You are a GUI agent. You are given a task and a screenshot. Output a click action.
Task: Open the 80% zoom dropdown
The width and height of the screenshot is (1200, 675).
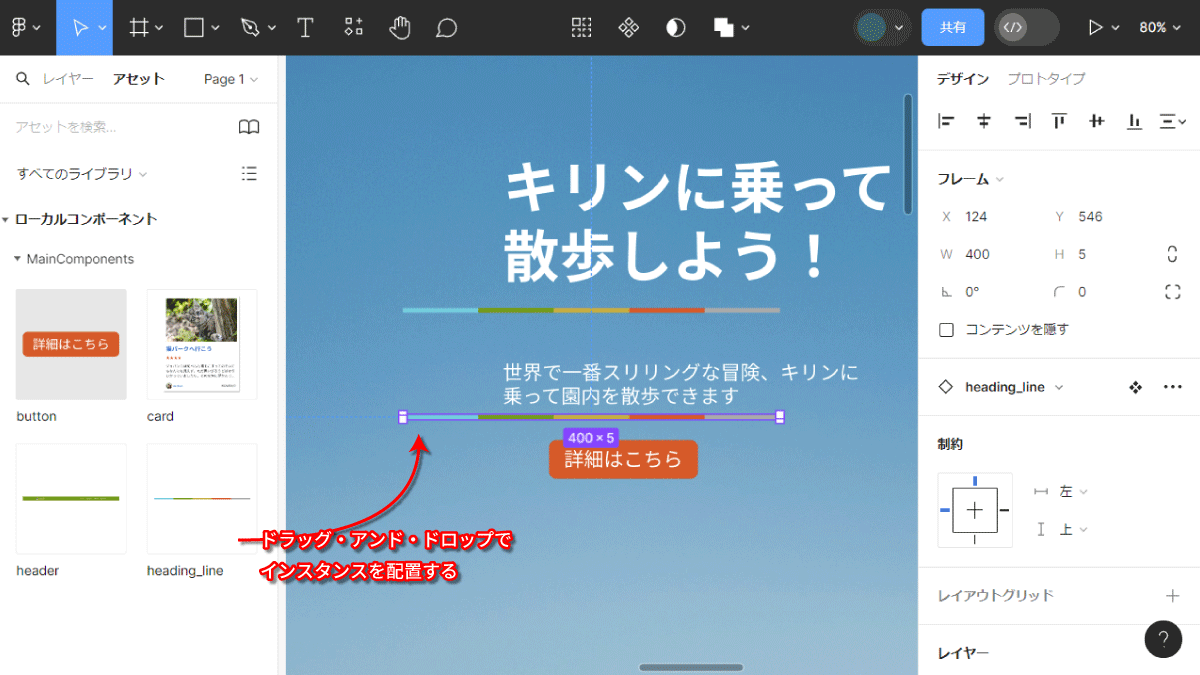1159,28
